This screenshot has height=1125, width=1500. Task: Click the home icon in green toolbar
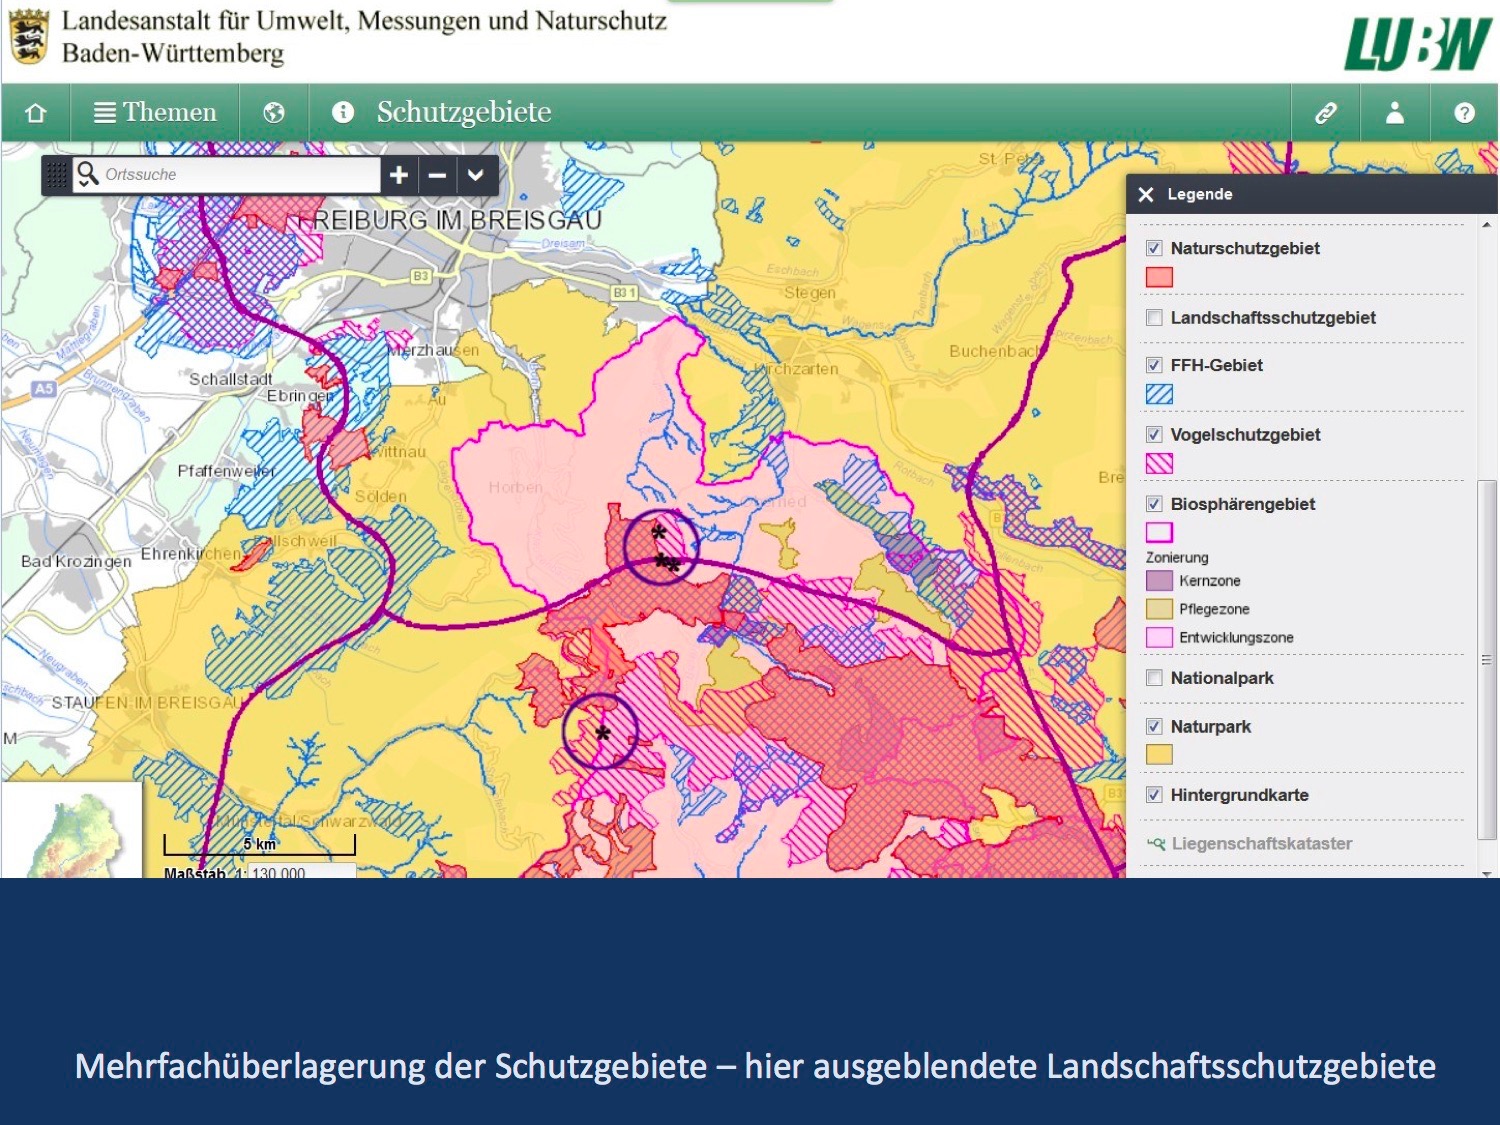tap(36, 113)
